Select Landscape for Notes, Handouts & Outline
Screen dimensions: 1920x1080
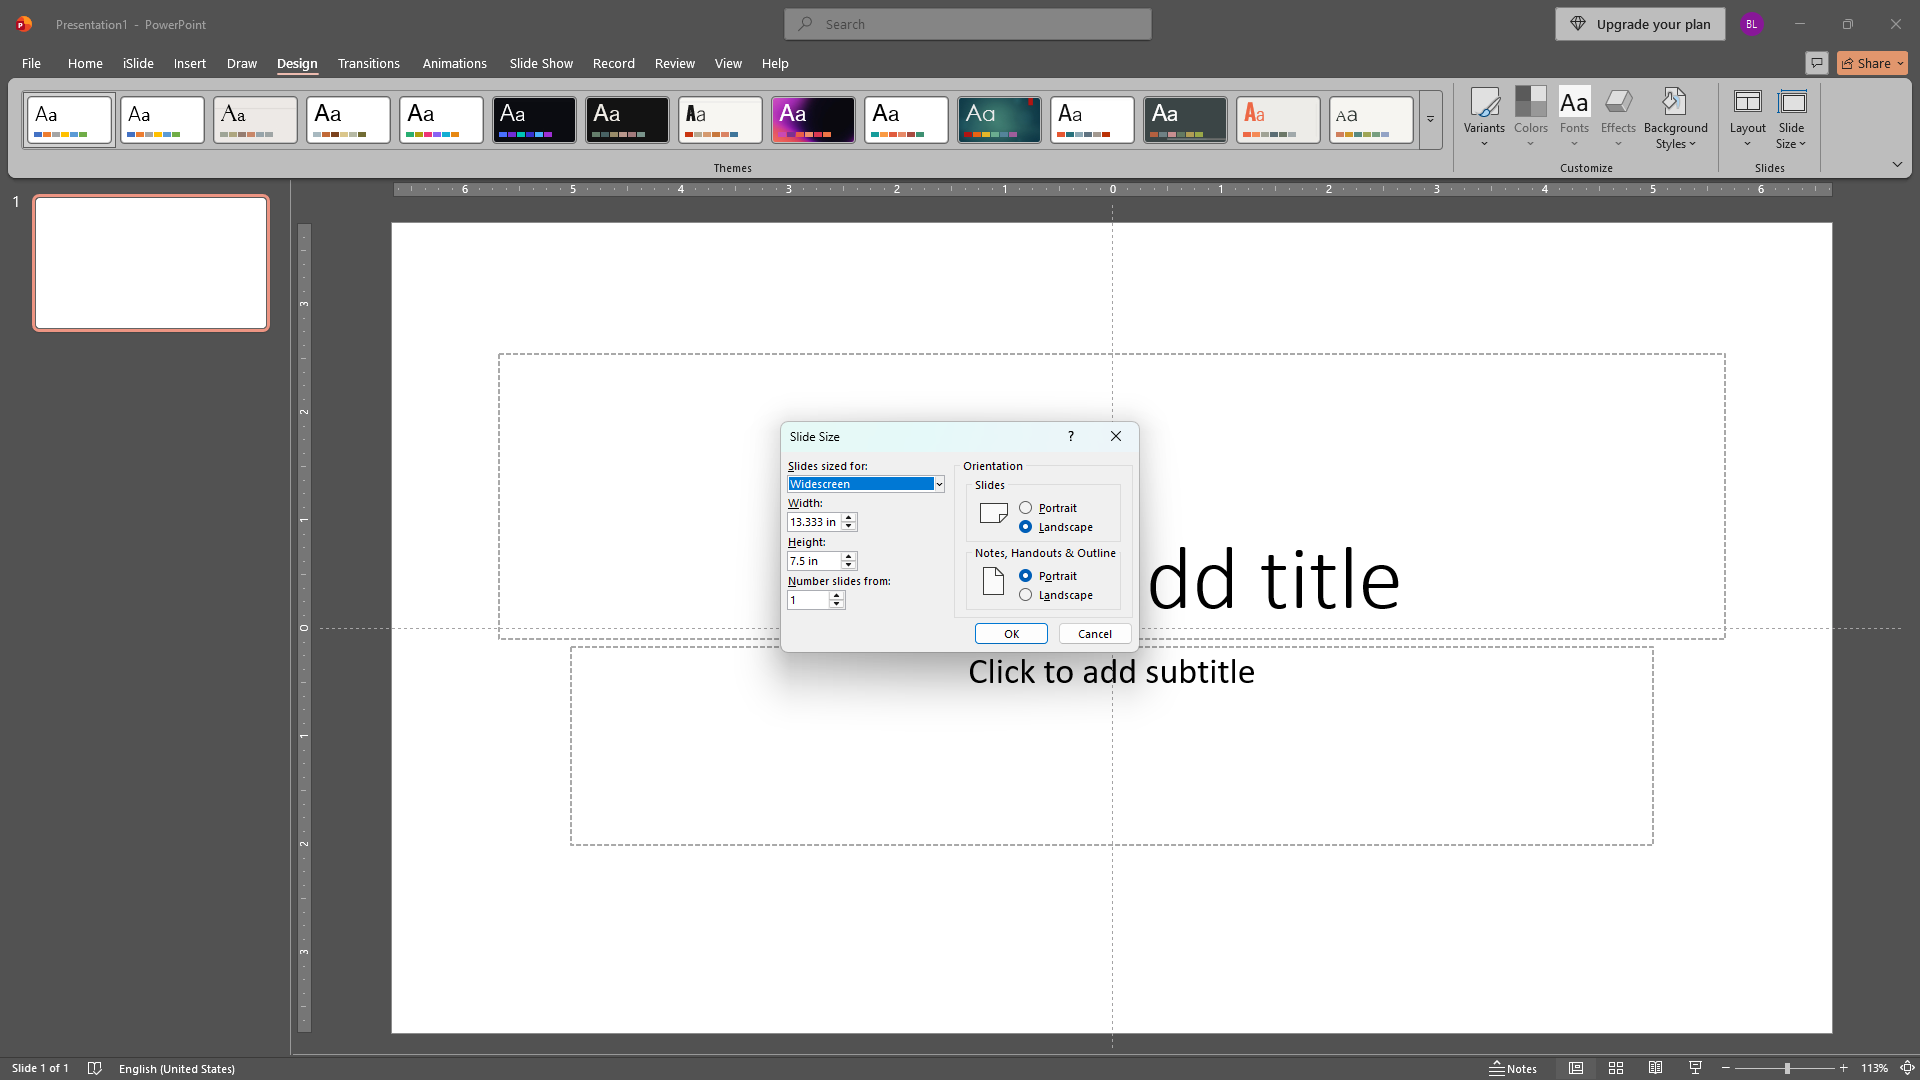coord(1026,595)
